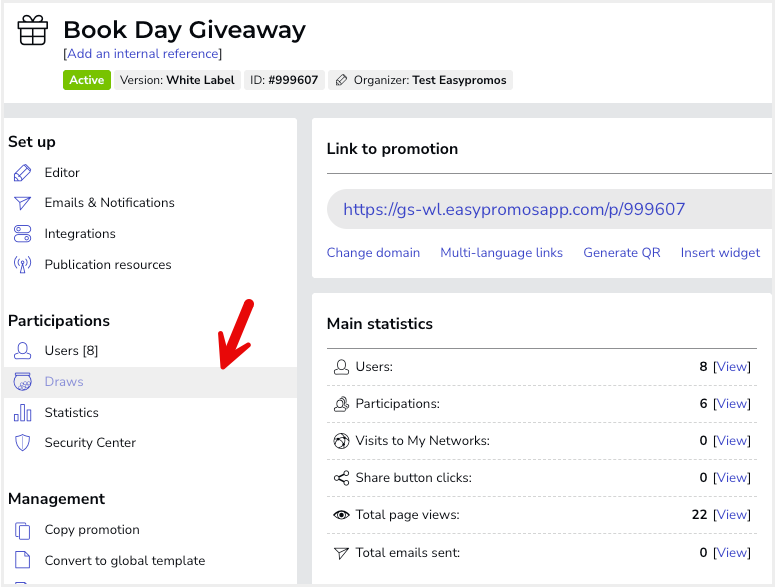Open the Insert widget link

point(720,252)
